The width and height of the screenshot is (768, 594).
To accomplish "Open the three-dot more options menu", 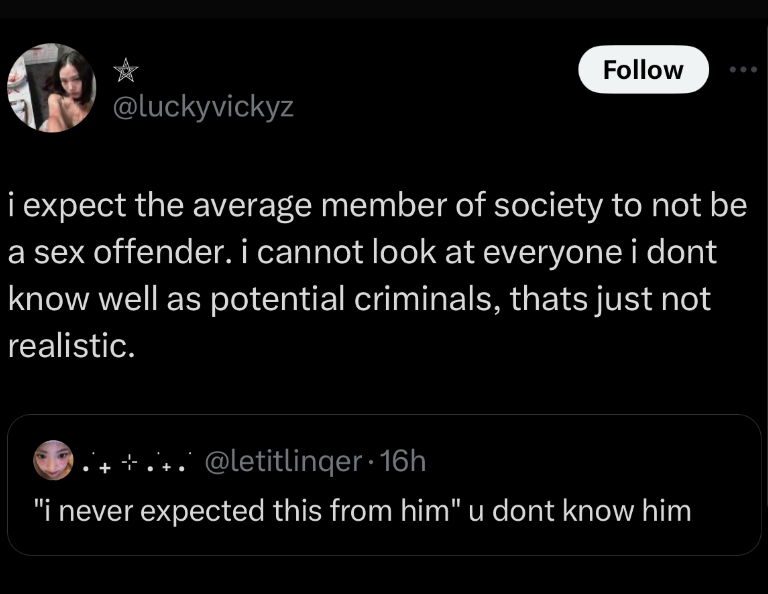I will click(x=740, y=70).
